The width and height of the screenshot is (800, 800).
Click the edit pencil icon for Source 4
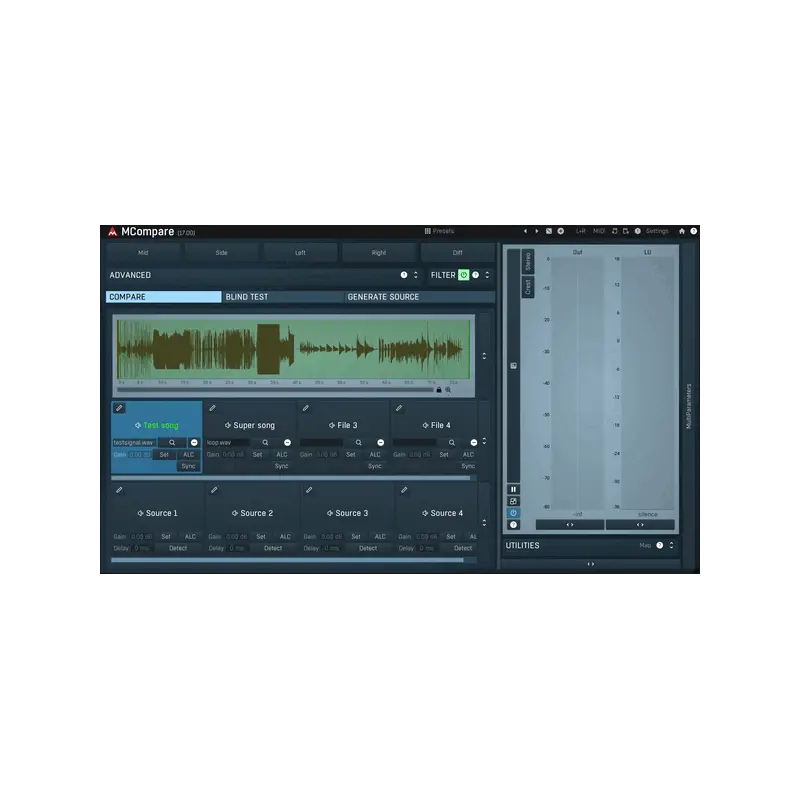pos(404,490)
